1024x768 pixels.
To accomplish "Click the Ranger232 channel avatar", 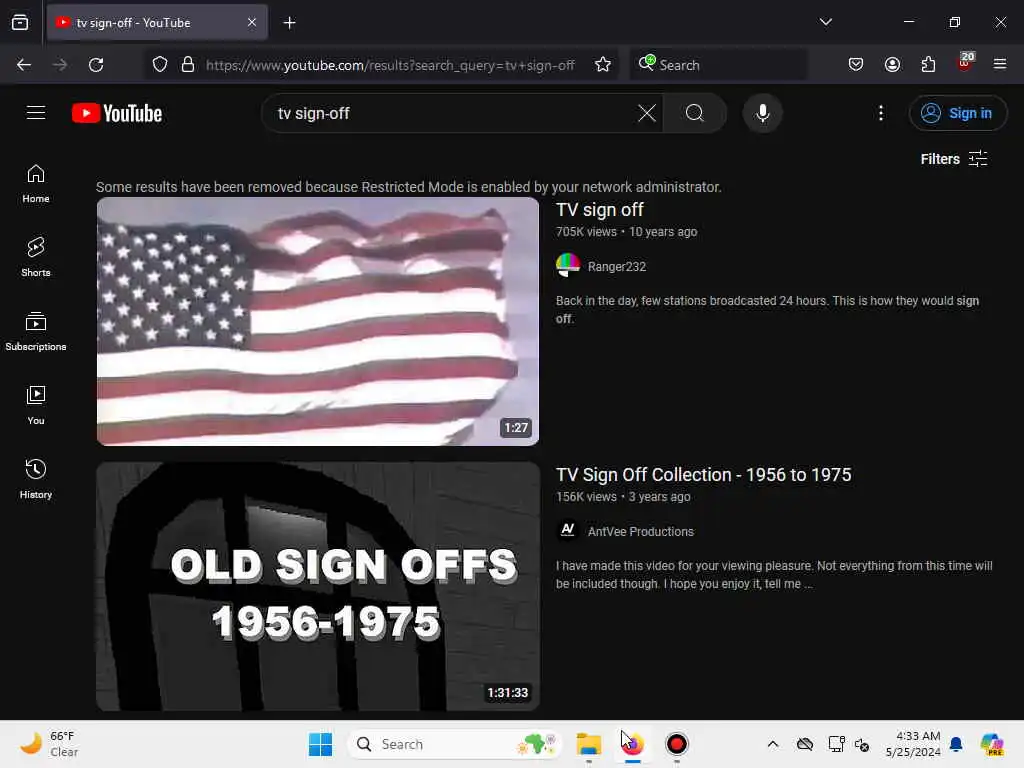I will tap(568, 265).
